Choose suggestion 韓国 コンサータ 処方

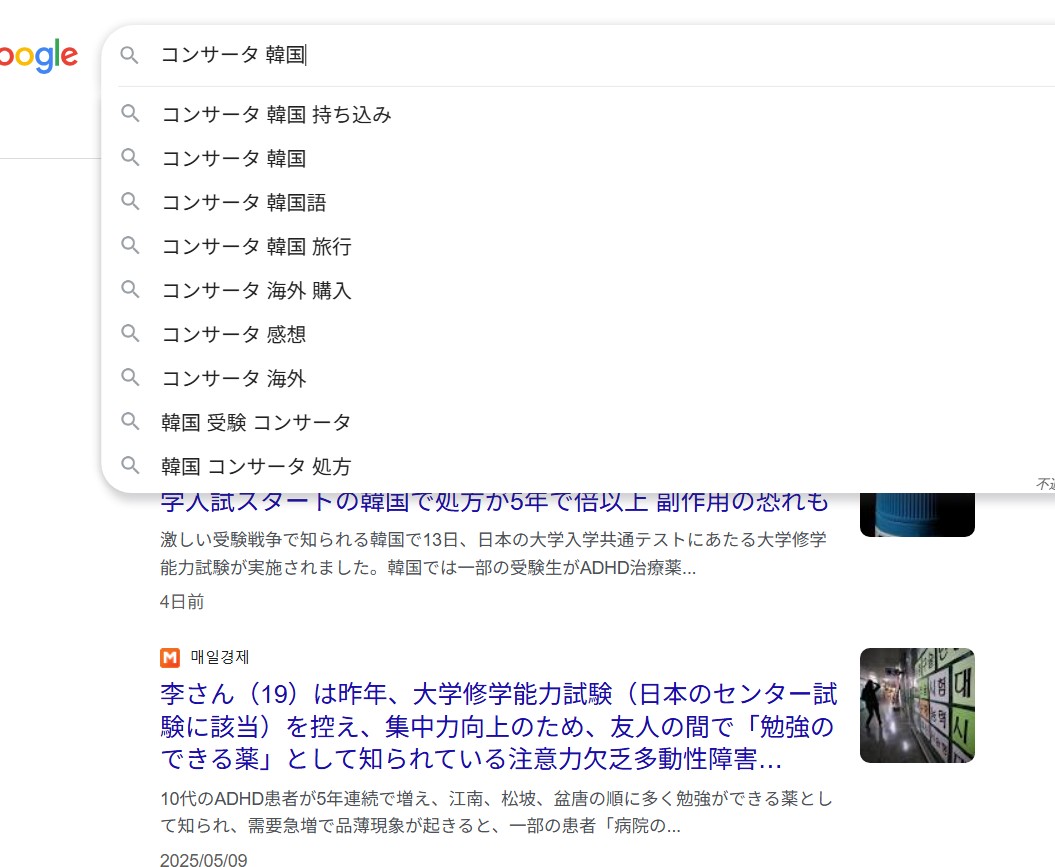click(x=256, y=467)
